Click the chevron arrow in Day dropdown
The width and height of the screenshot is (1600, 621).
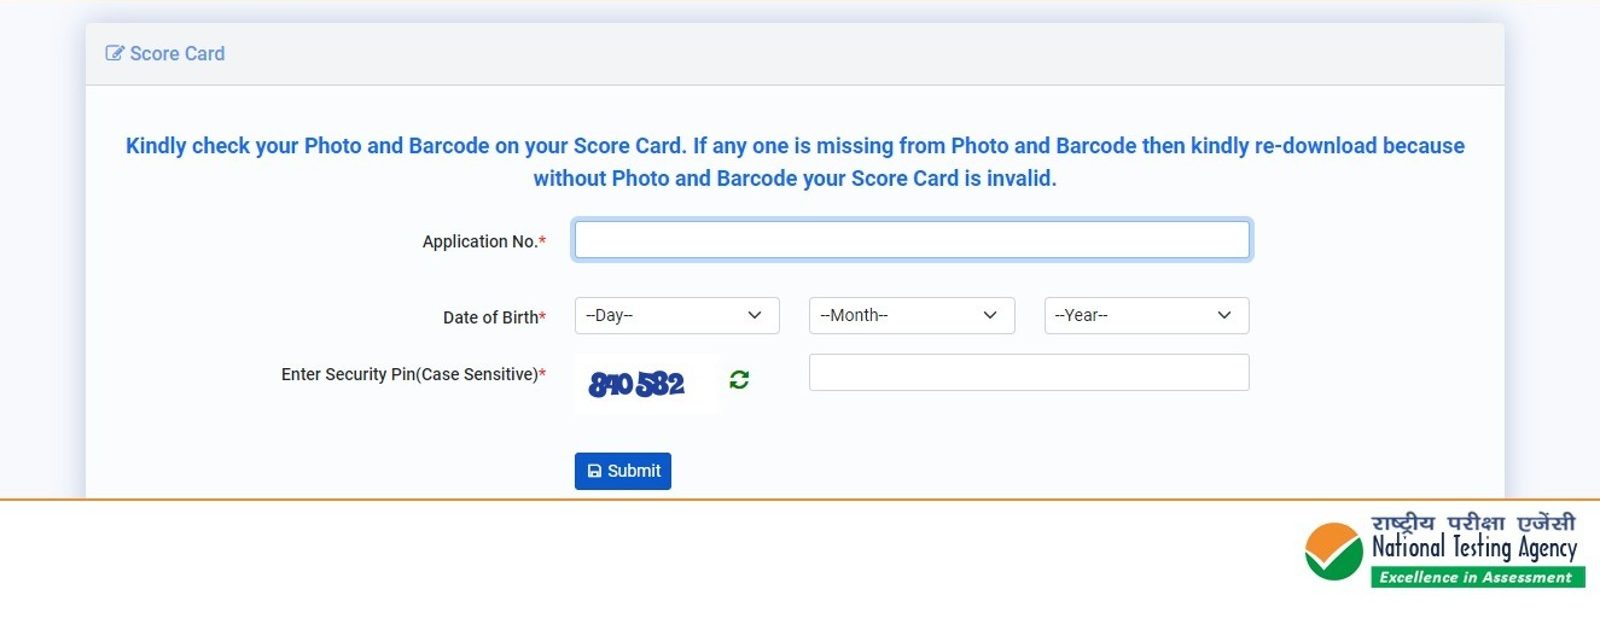(755, 316)
